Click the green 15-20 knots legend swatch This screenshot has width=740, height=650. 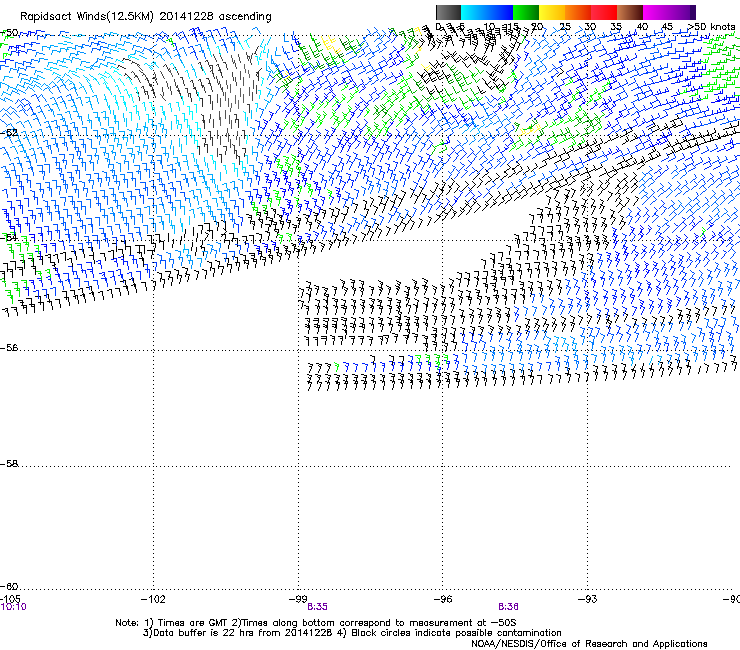[x=526, y=12]
